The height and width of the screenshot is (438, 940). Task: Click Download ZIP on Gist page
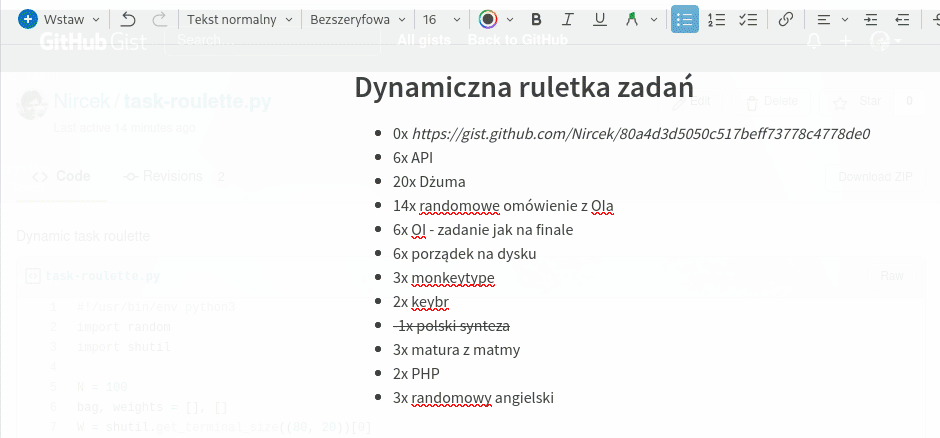pyautogui.click(x=875, y=177)
